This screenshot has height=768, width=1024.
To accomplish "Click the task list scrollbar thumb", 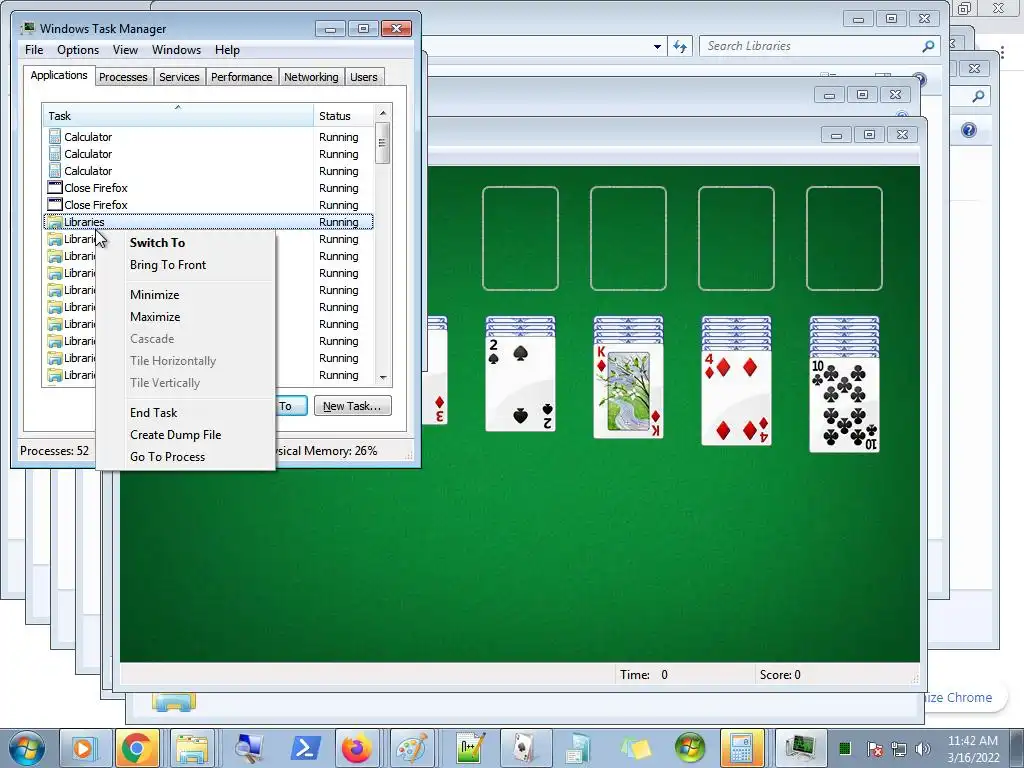I will click(x=383, y=144).
